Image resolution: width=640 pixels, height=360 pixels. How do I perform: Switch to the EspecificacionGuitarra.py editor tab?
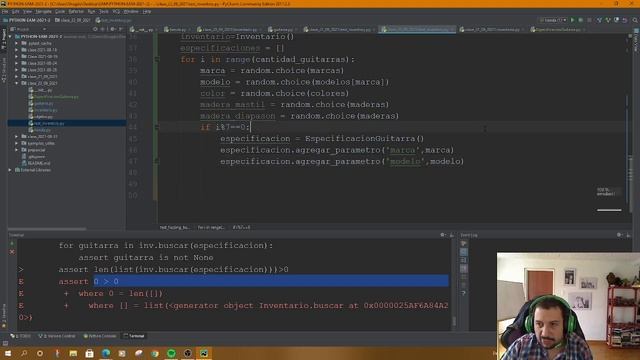558,29
